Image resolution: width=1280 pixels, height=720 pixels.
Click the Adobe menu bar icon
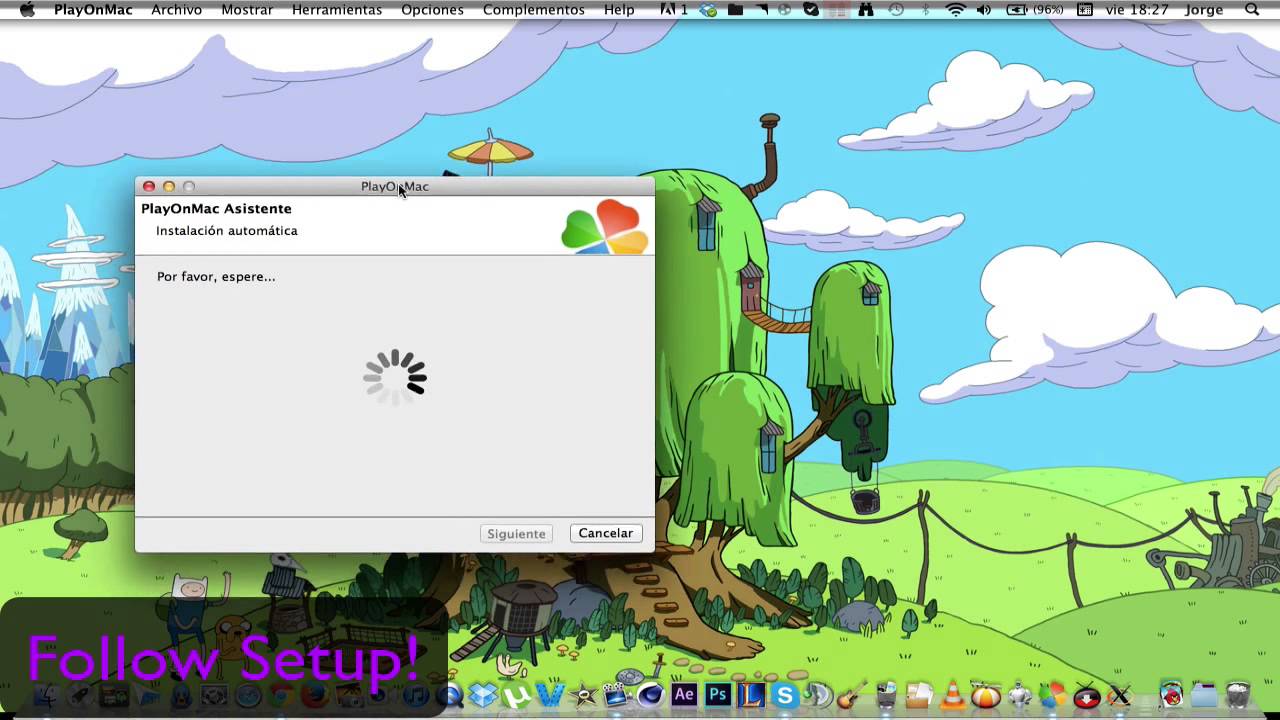668,9
